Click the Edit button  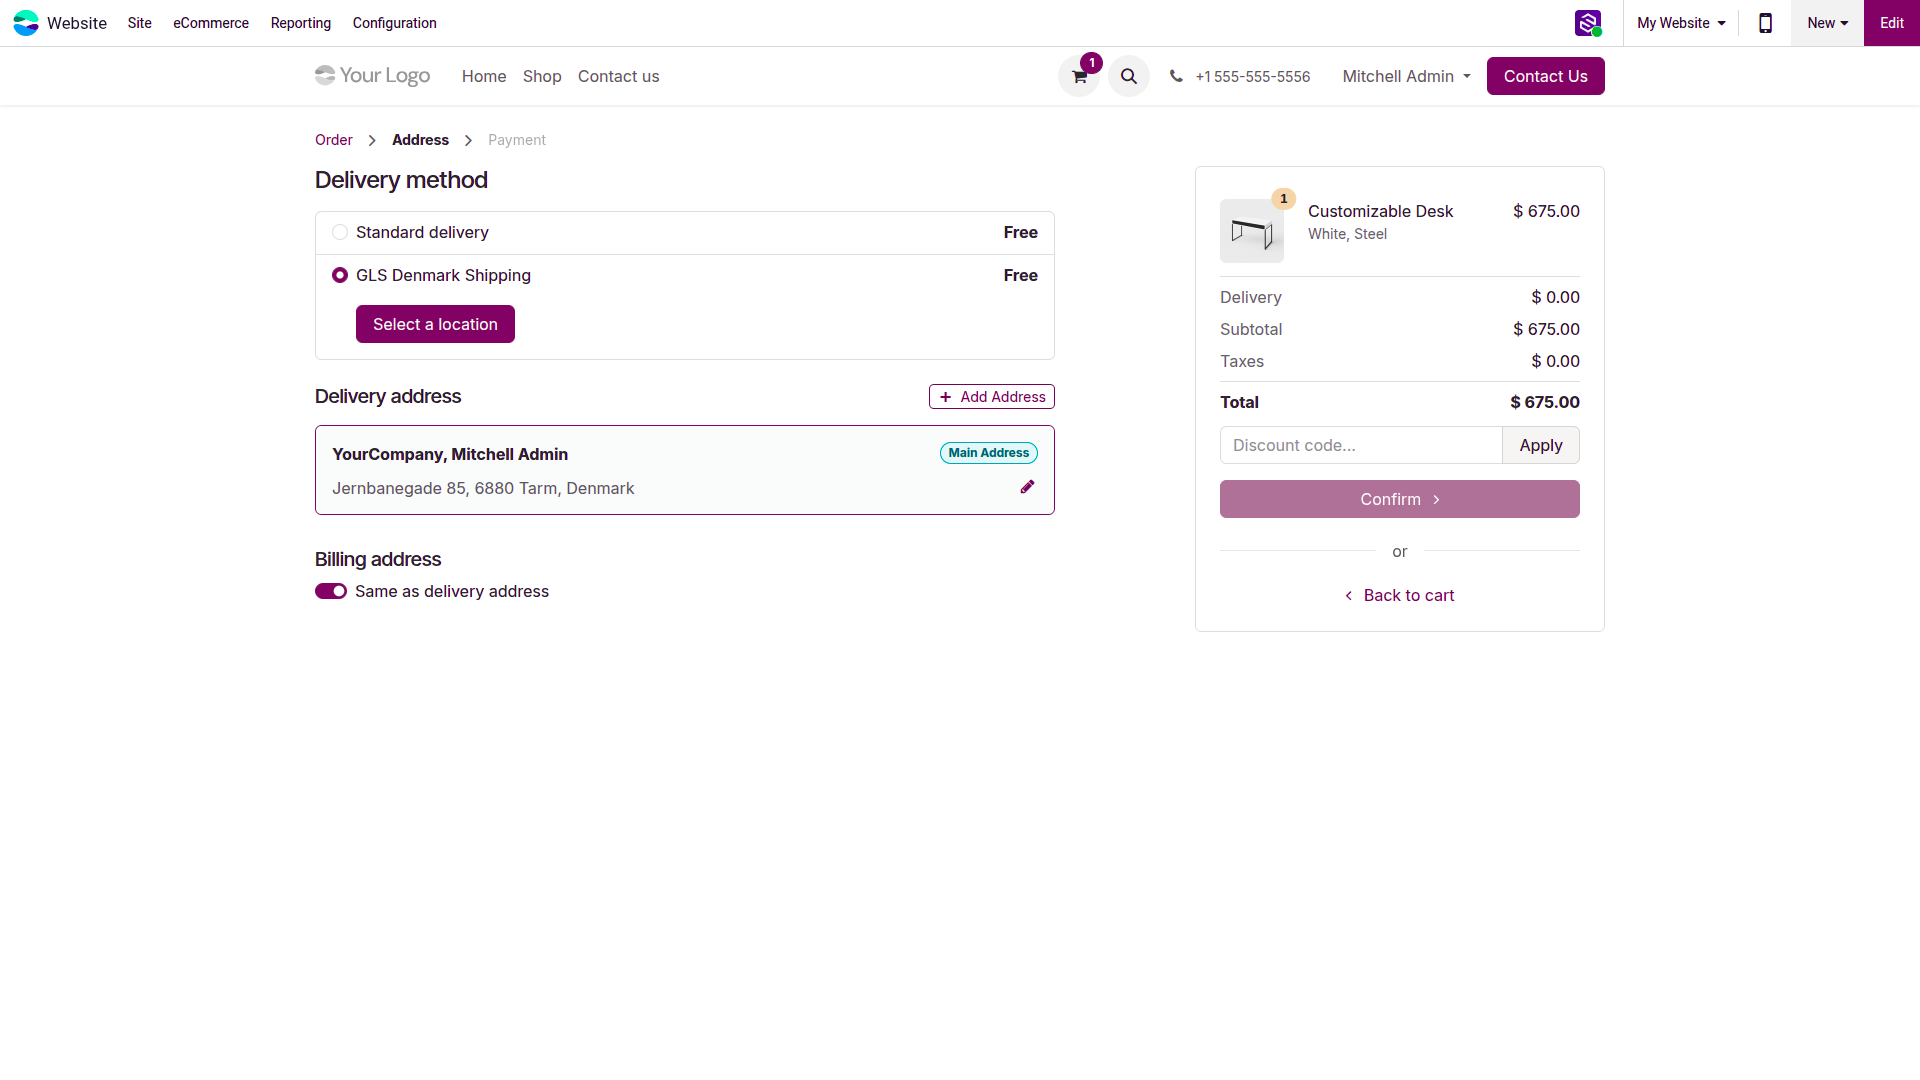(1892, 23)
